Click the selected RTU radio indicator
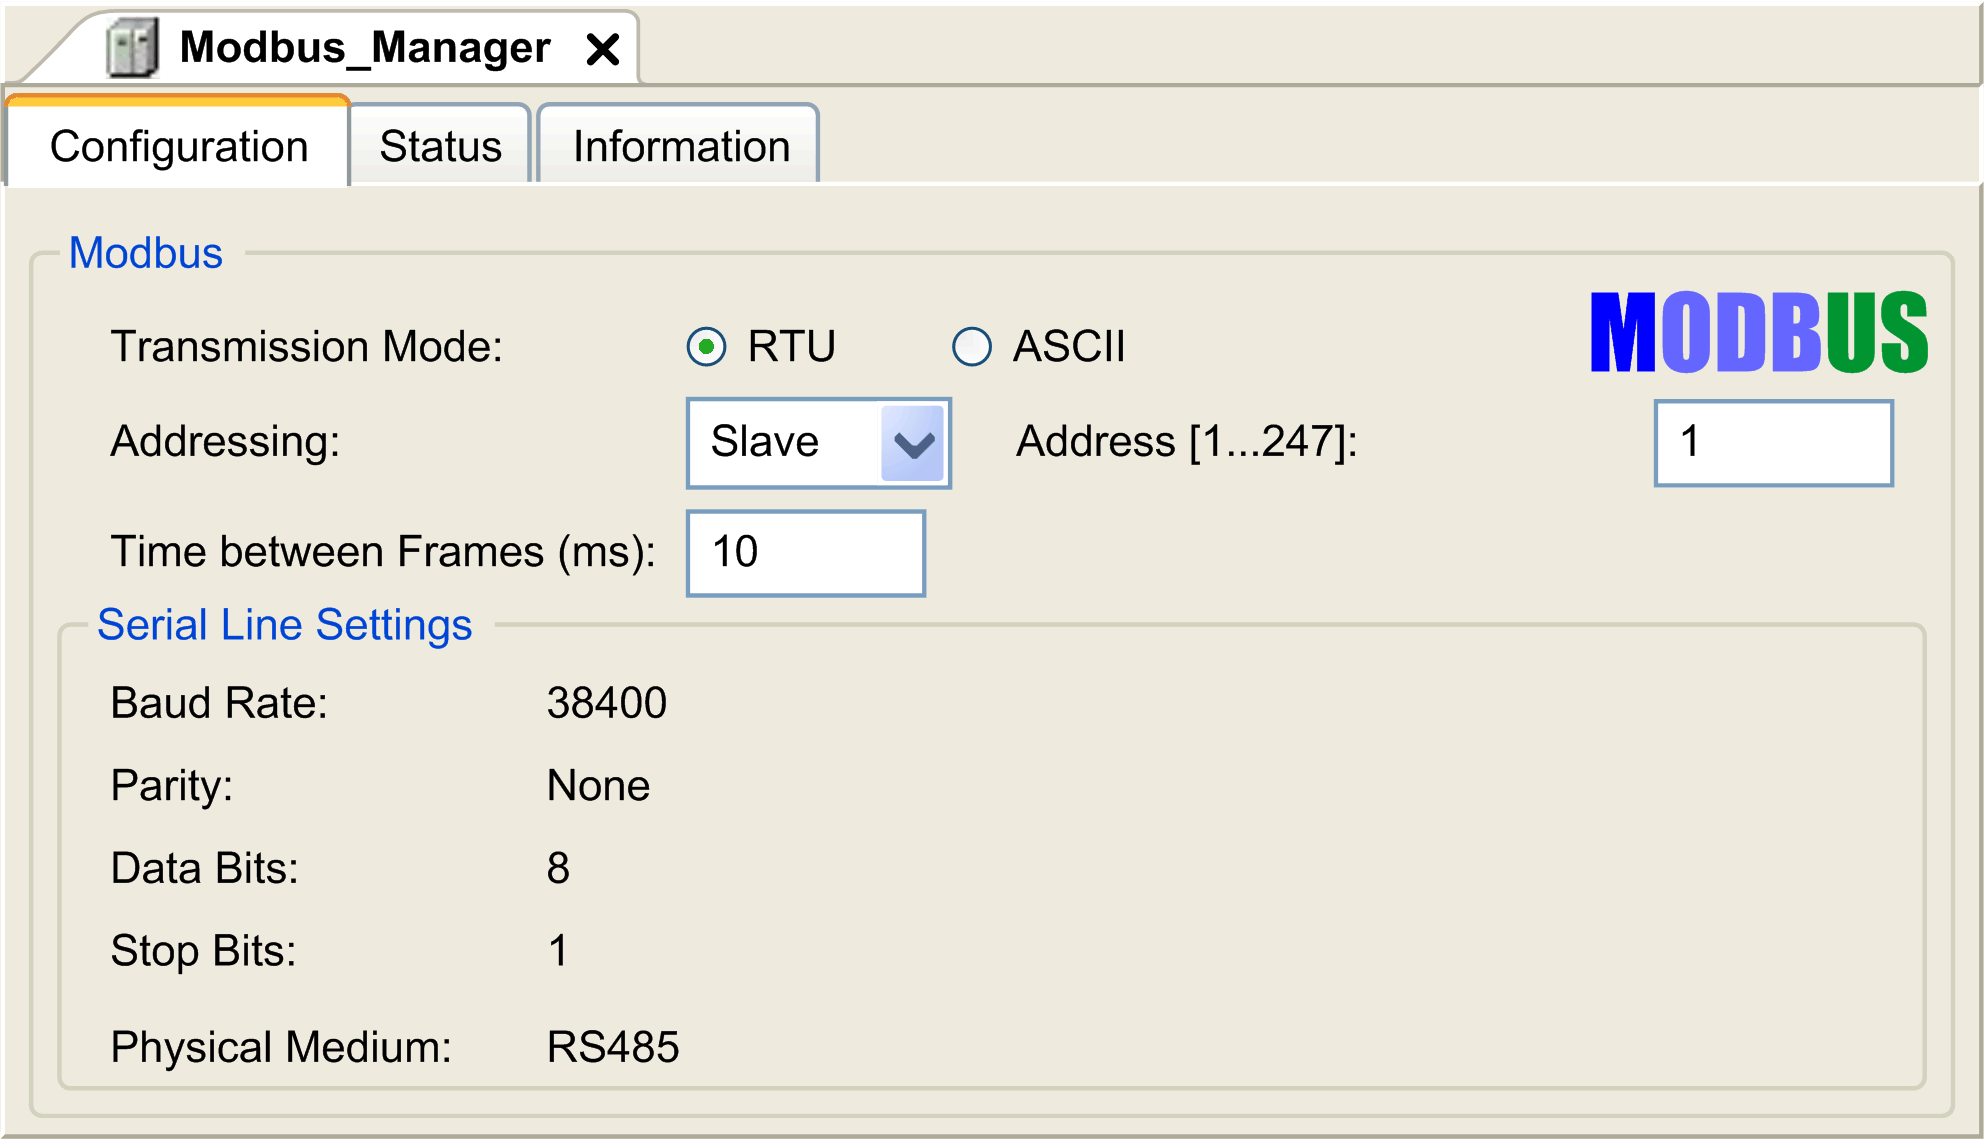1984x1140 pixels. click(x=707, y=347)
